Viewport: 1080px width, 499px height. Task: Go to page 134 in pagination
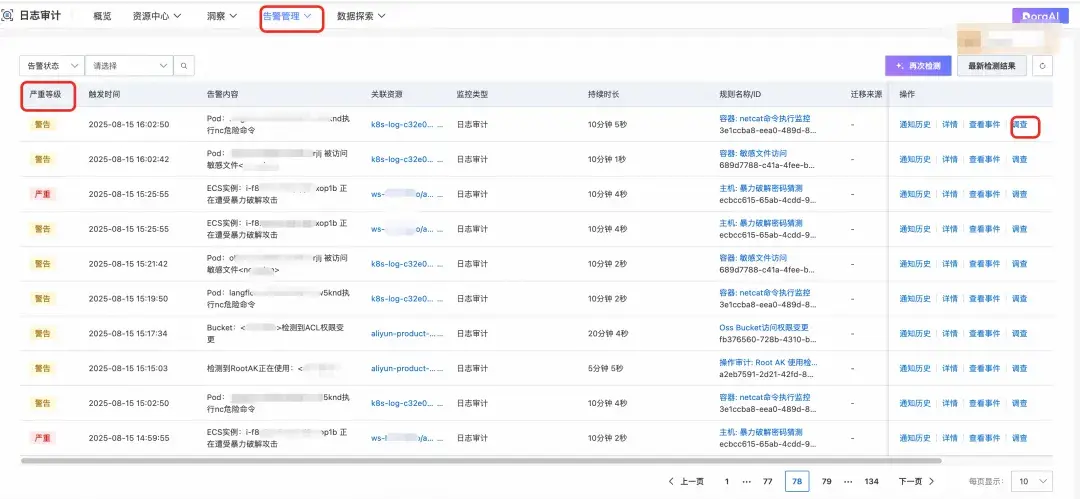tap(871, 481)
